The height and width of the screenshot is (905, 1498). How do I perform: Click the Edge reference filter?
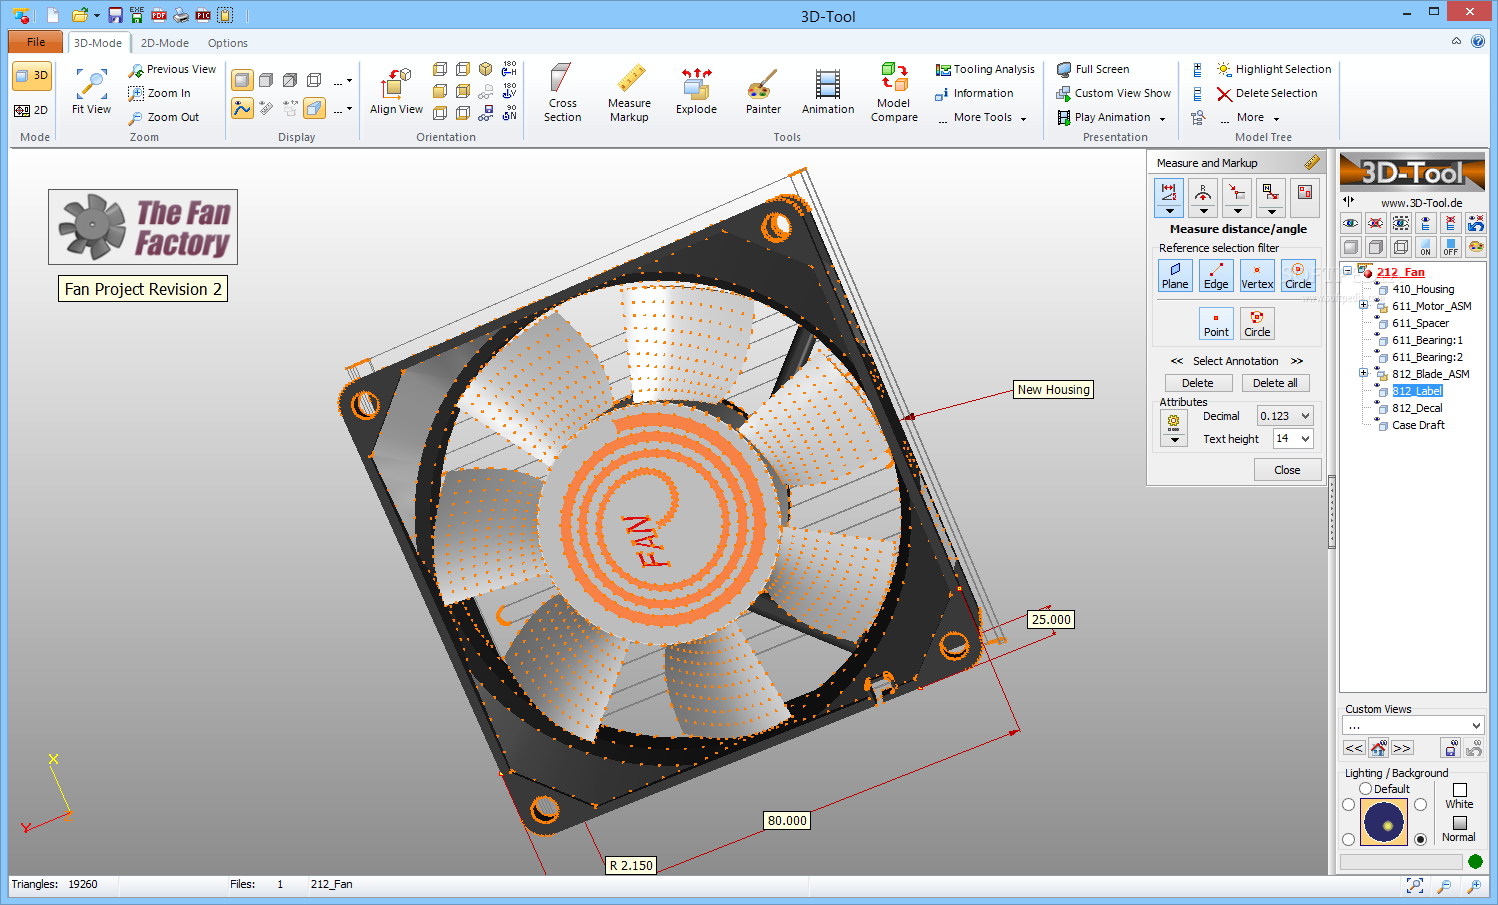pos(1216,276)
